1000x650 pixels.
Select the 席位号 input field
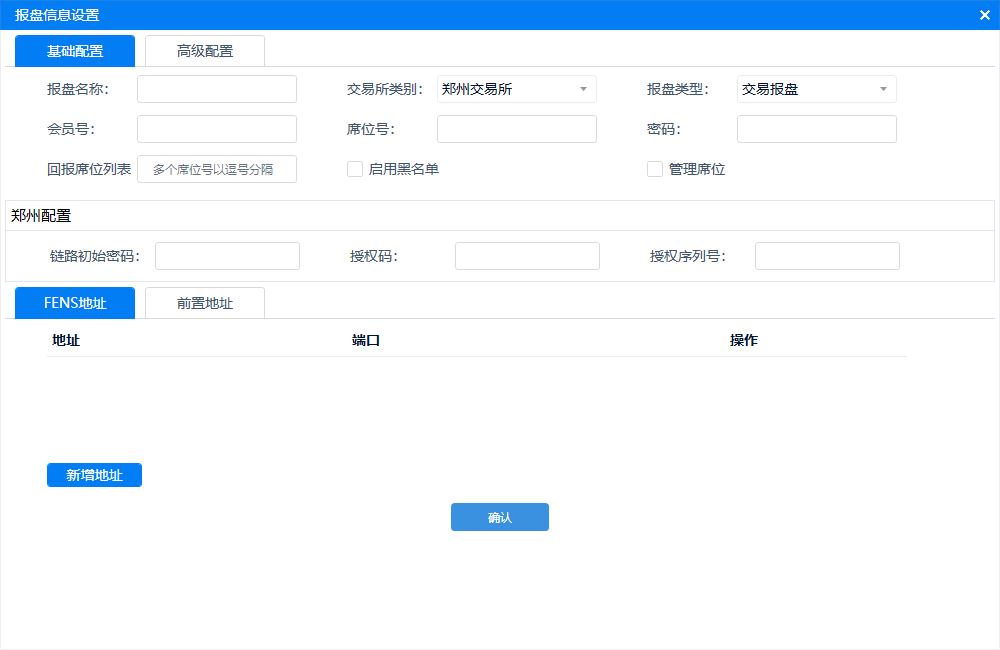517,129
